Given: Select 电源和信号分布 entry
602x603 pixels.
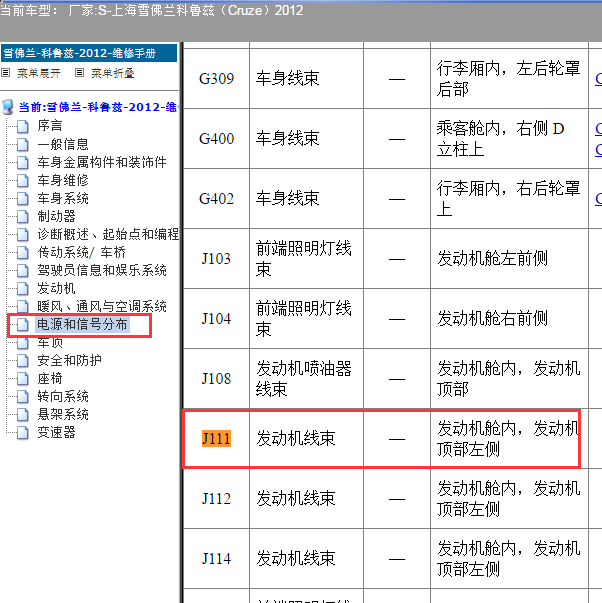Looking at the screenshot, I should click(82, 325).
